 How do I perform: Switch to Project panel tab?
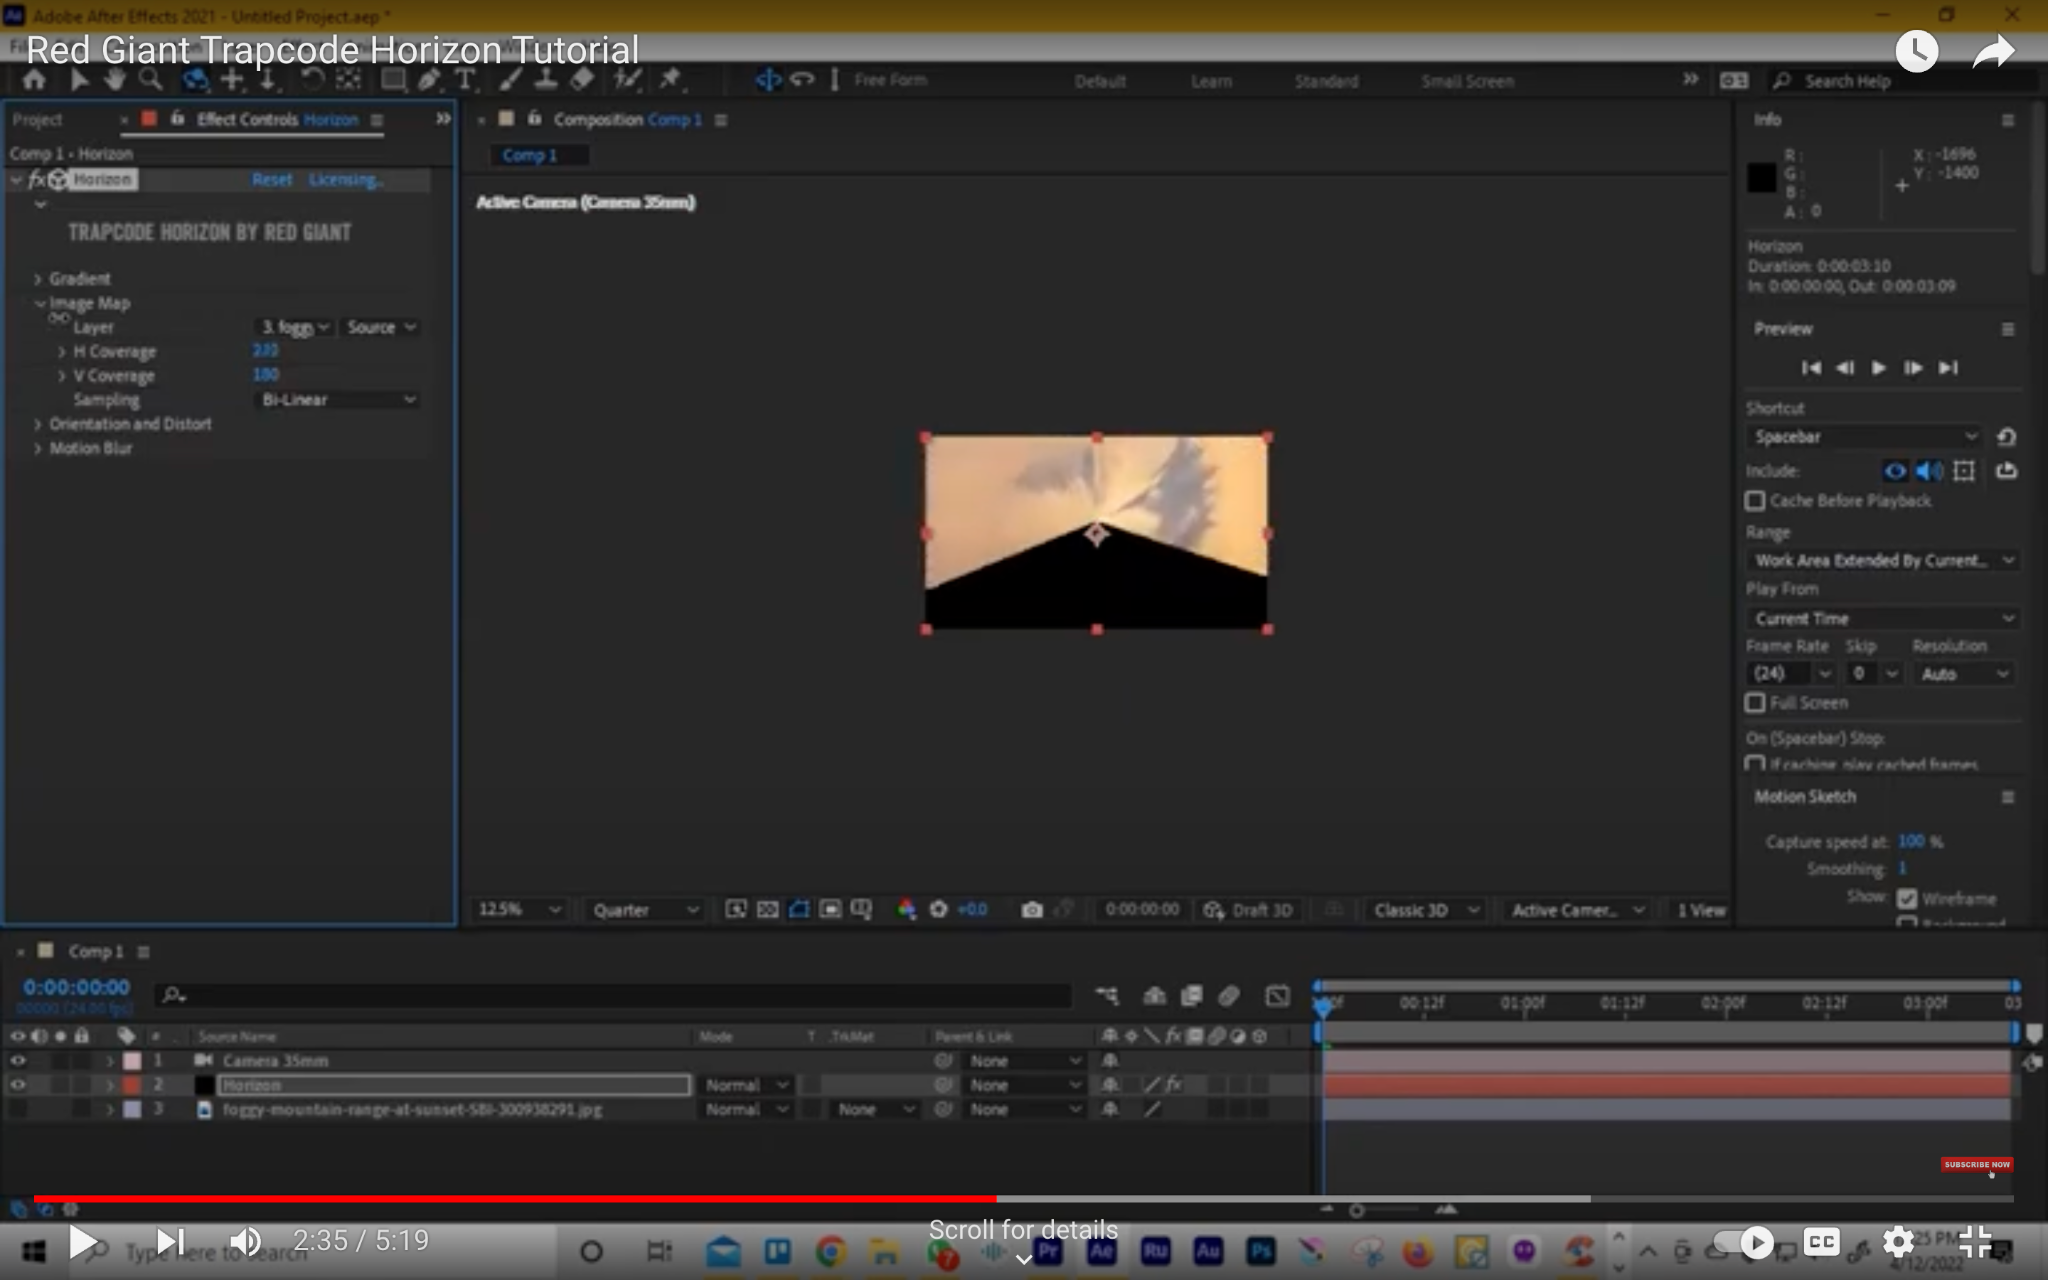tap(37, 120)
